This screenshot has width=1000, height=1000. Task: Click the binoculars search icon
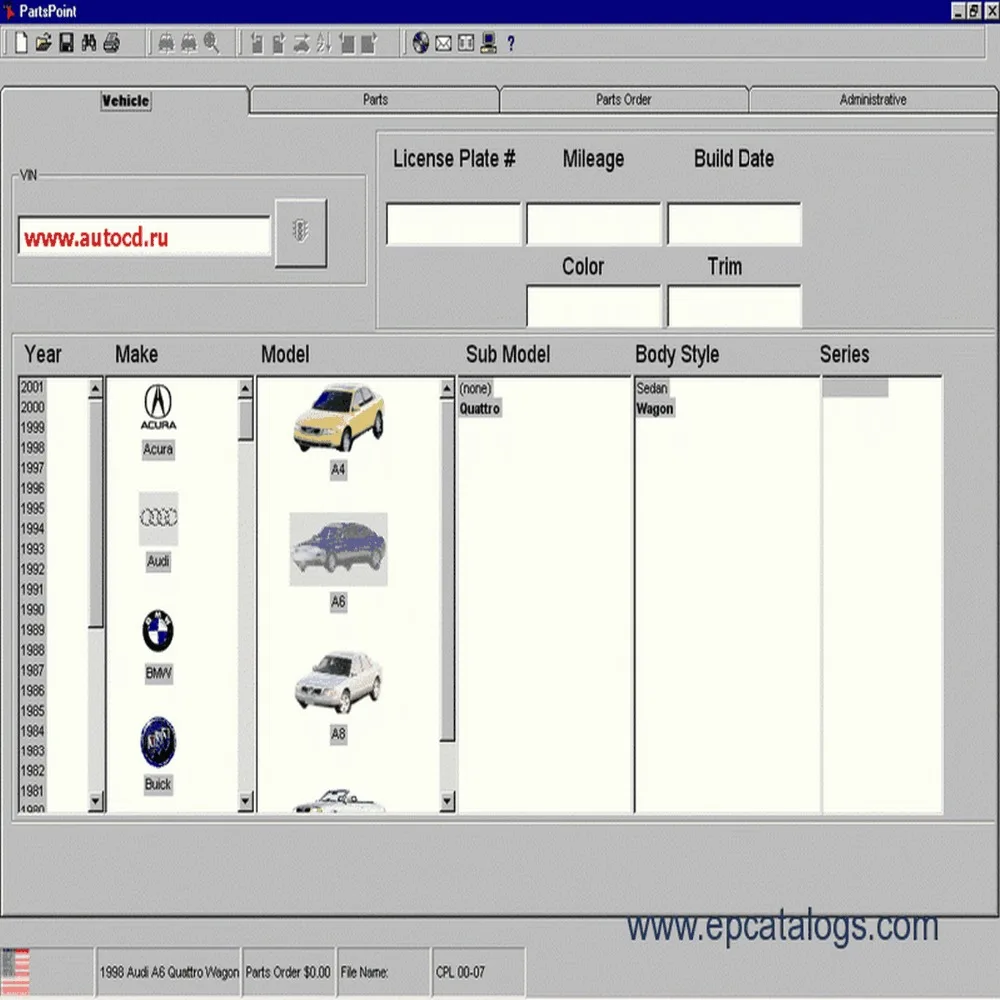(89, 43)
